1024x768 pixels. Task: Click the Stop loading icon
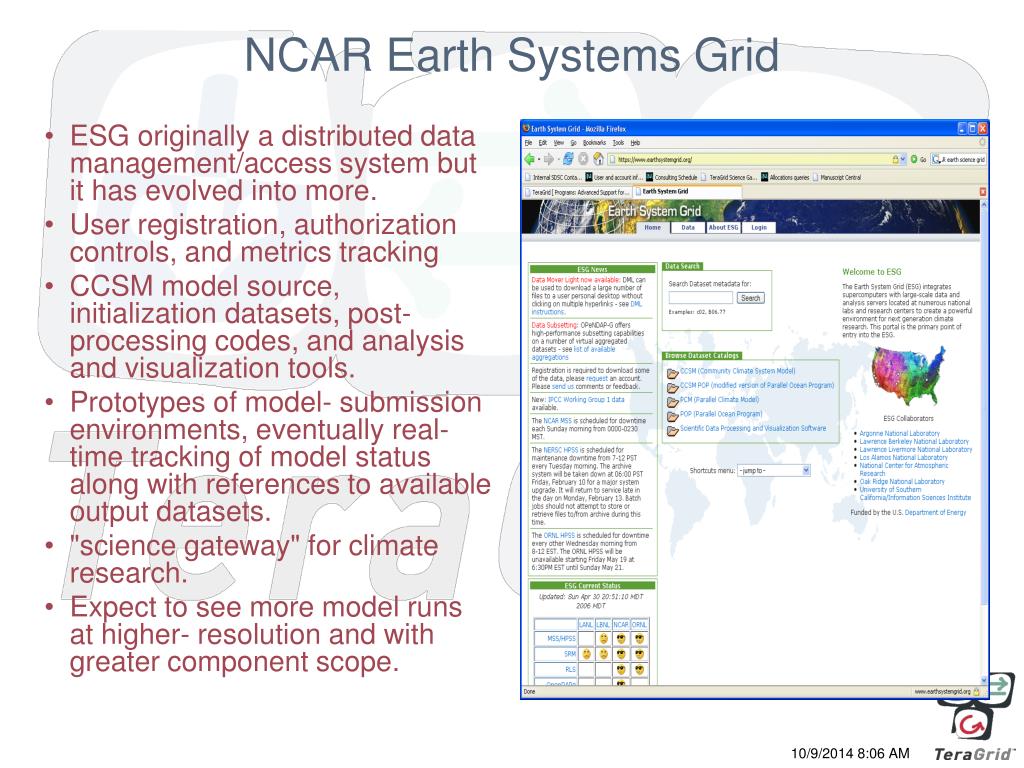pos(583,159)
